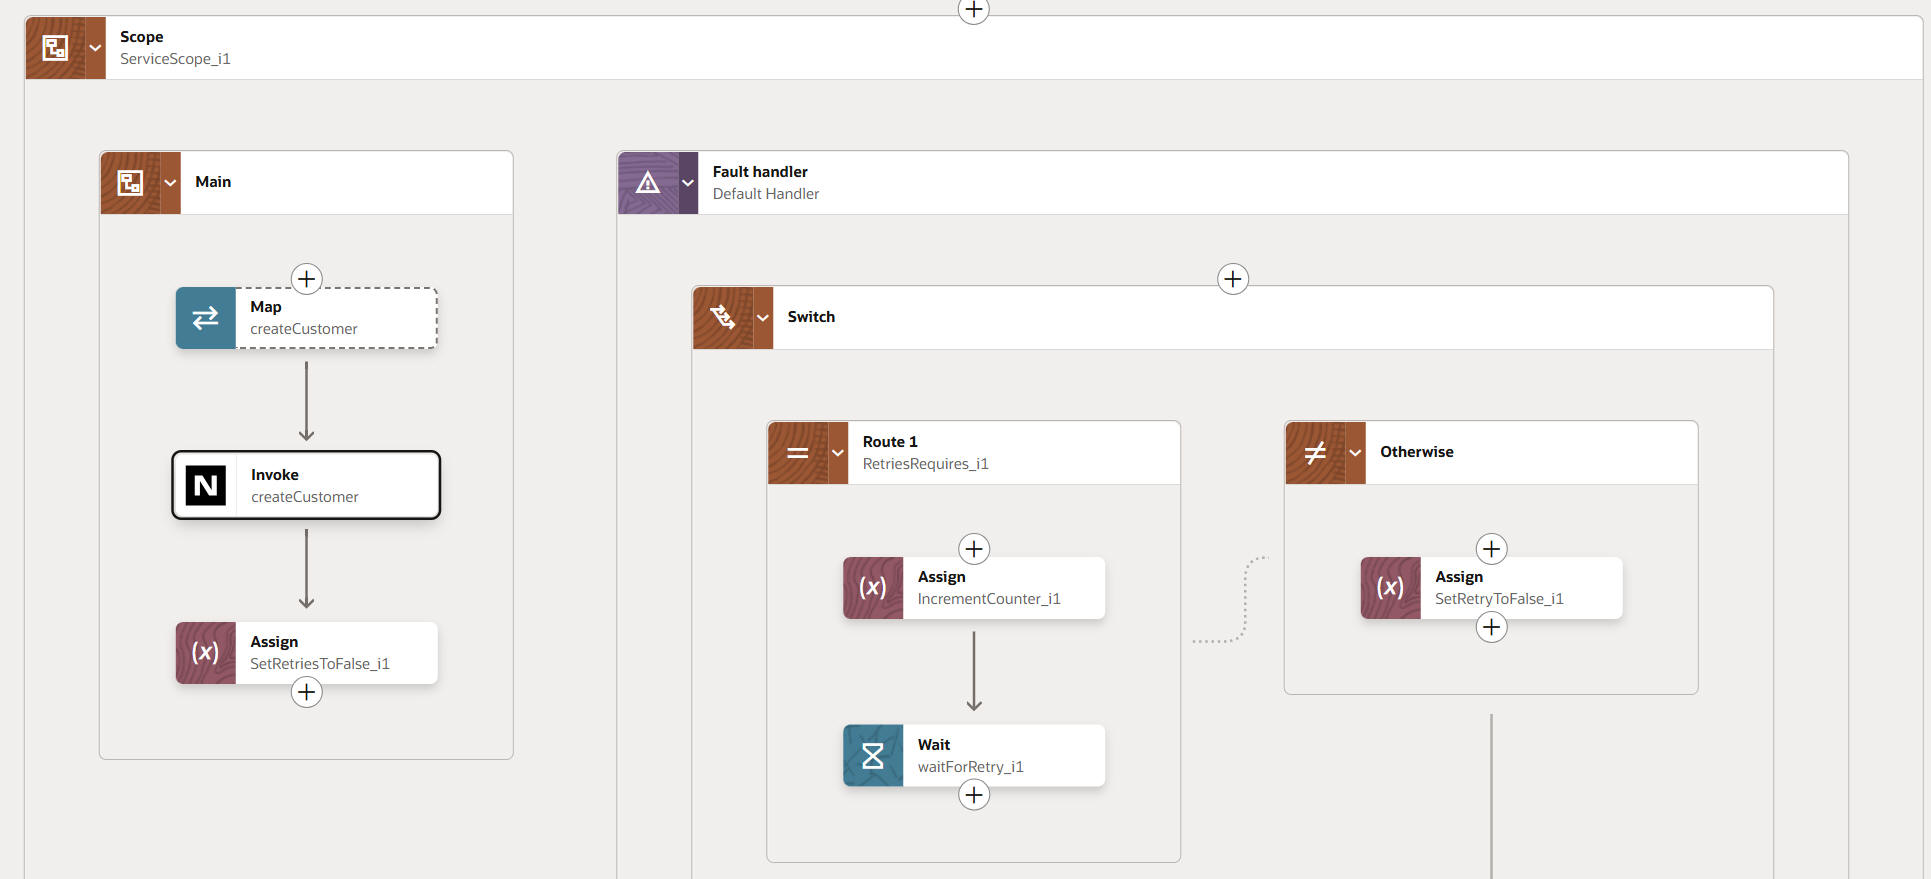Add action above the Switch block

[1232, 278]
